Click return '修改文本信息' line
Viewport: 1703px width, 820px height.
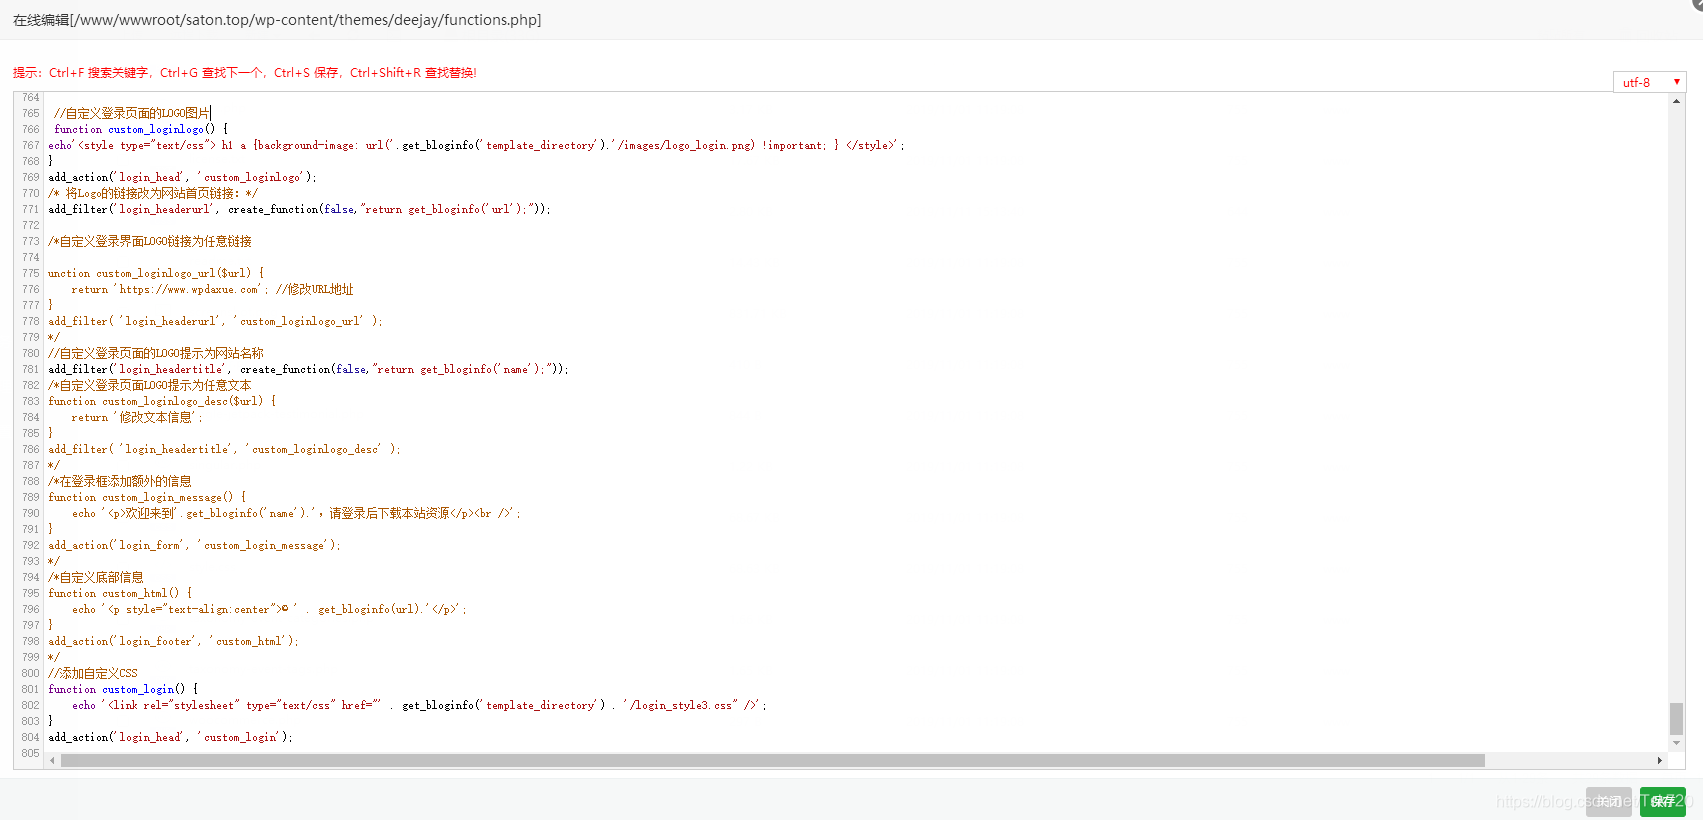click(x=137, y=417)
